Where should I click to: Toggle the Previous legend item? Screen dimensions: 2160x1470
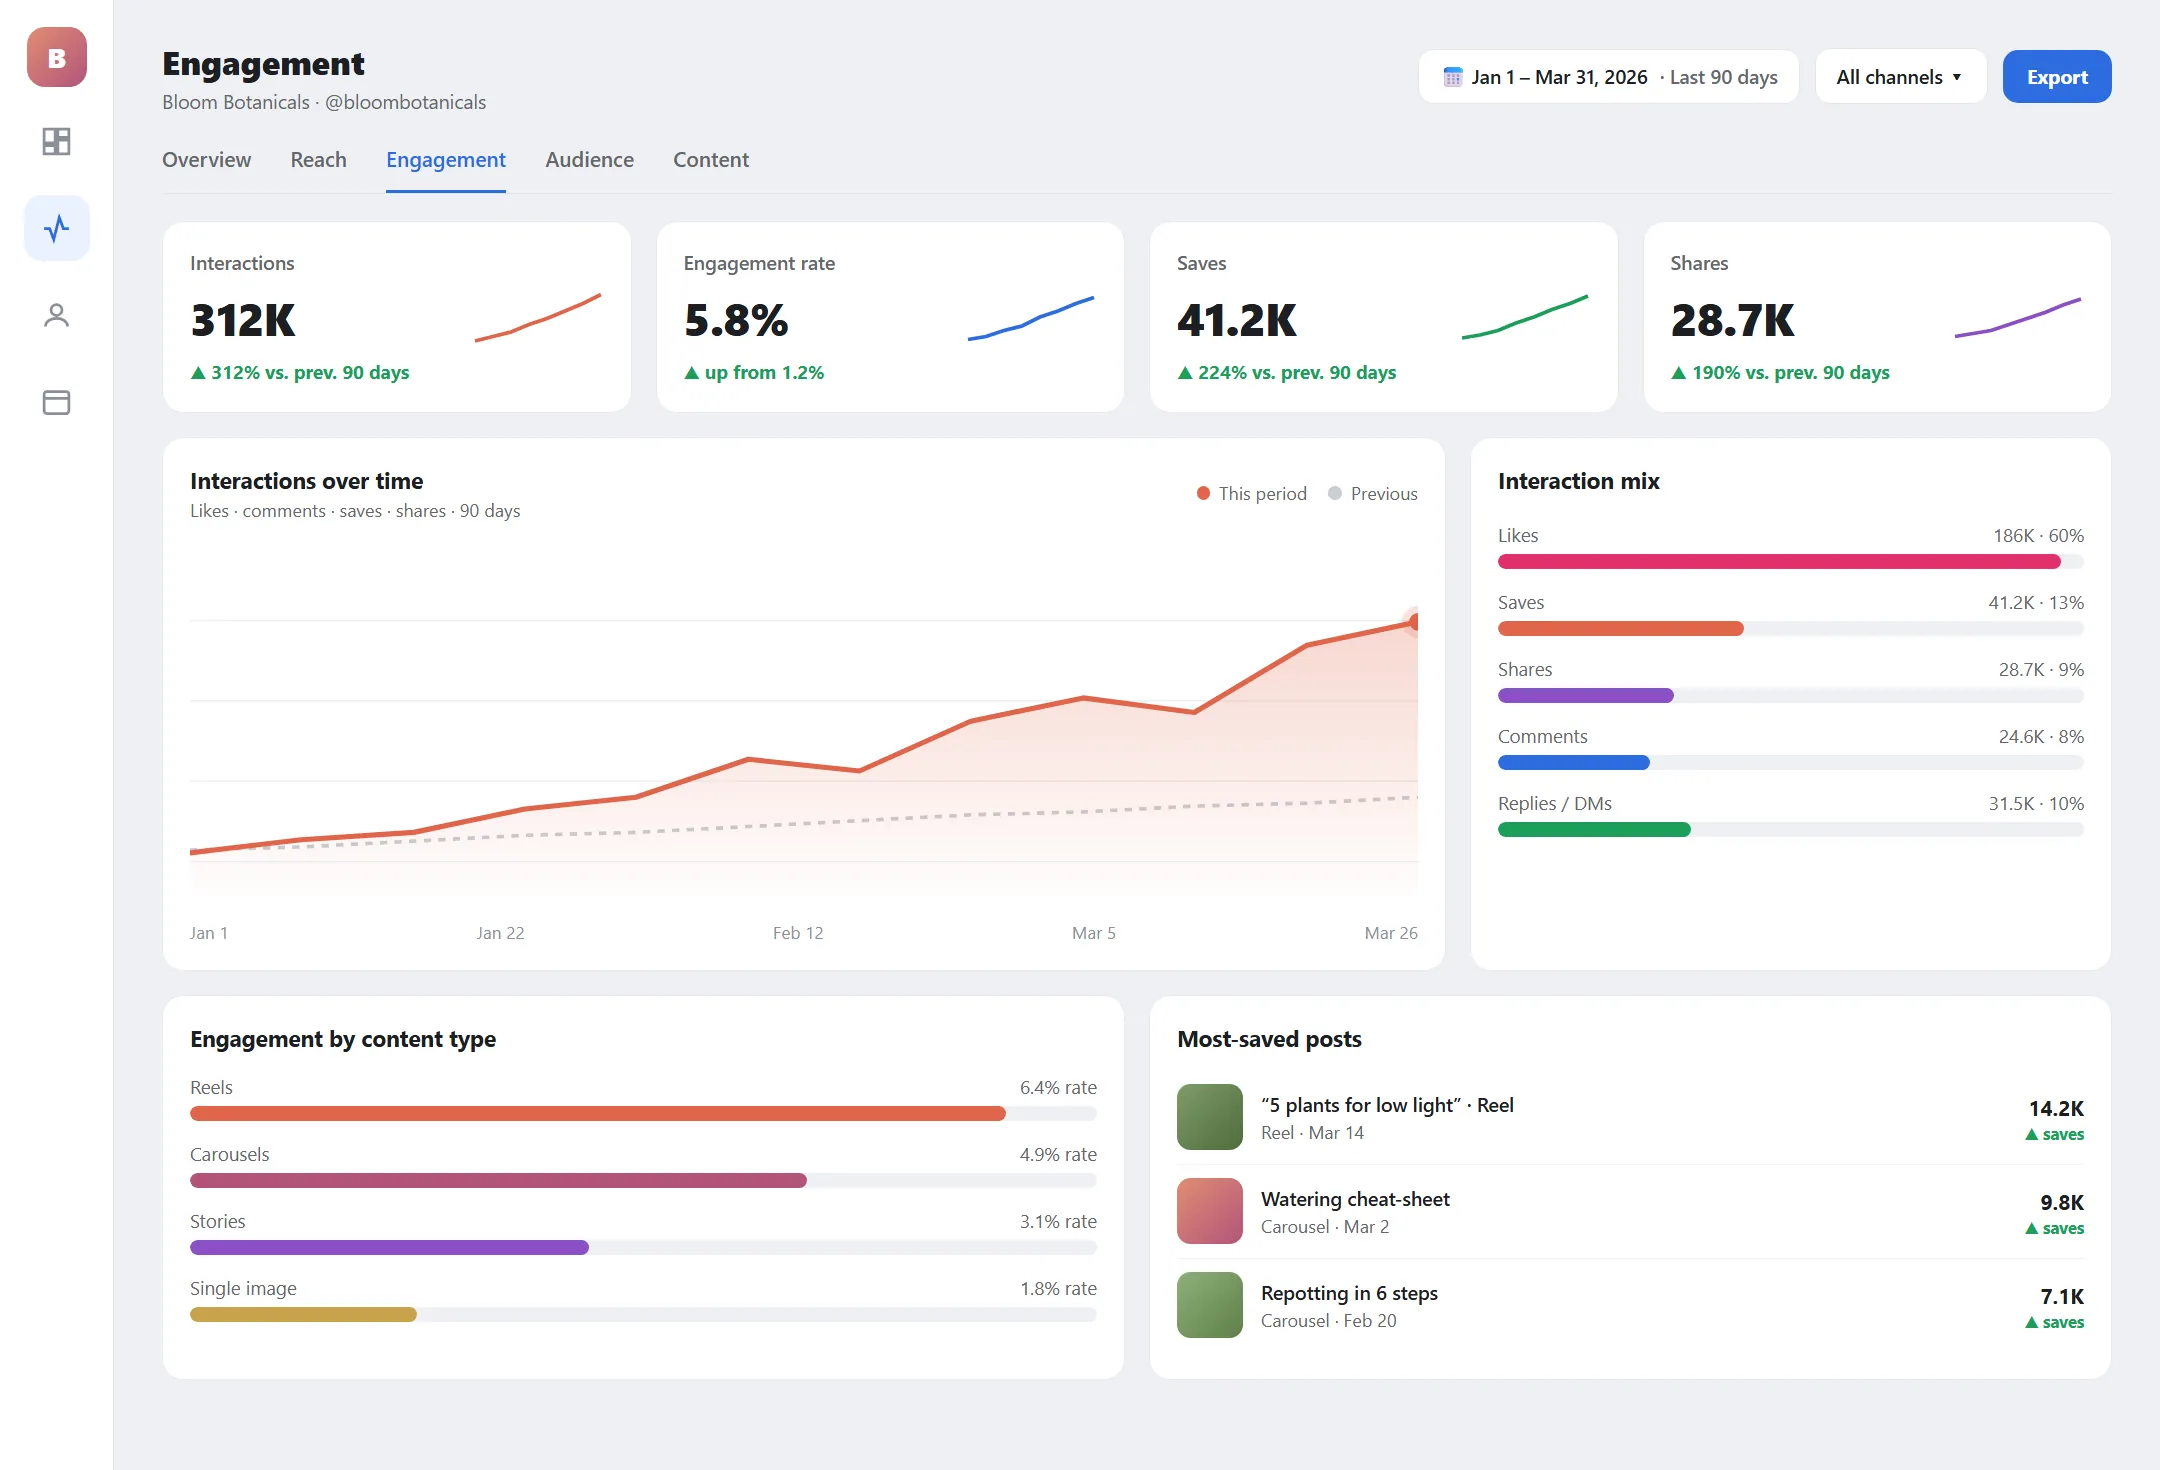1373,494
